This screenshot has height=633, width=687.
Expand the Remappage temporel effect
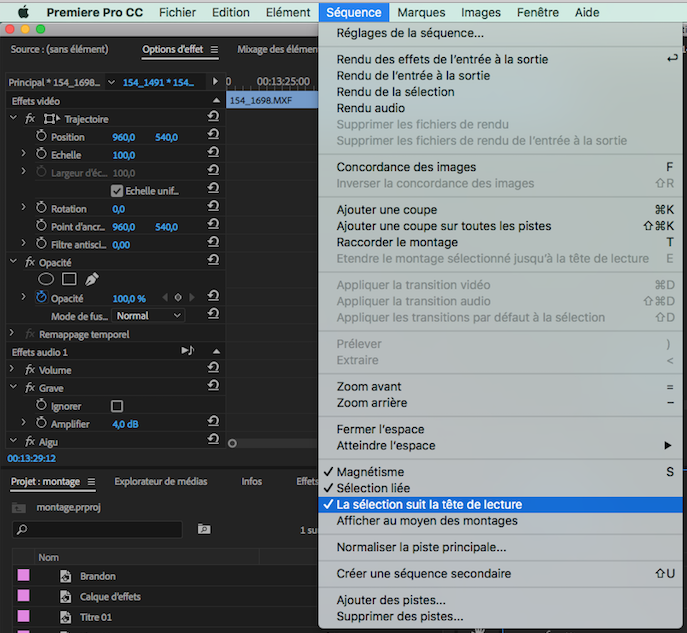12,333
